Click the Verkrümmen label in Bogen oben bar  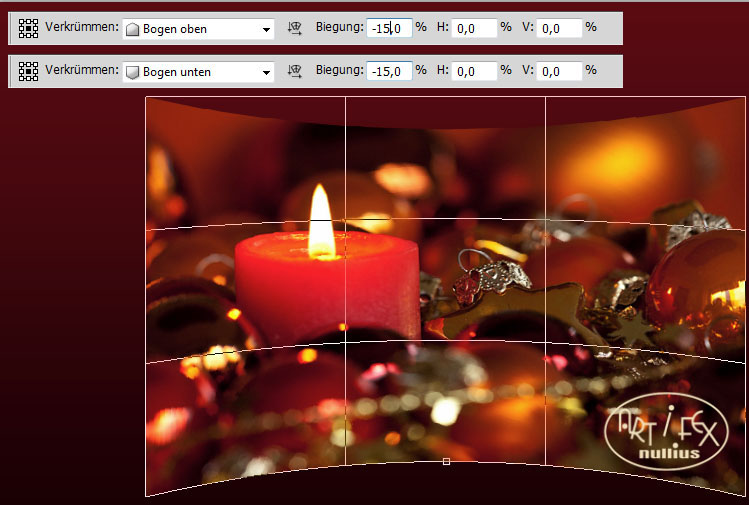click(x=82, y=27)
